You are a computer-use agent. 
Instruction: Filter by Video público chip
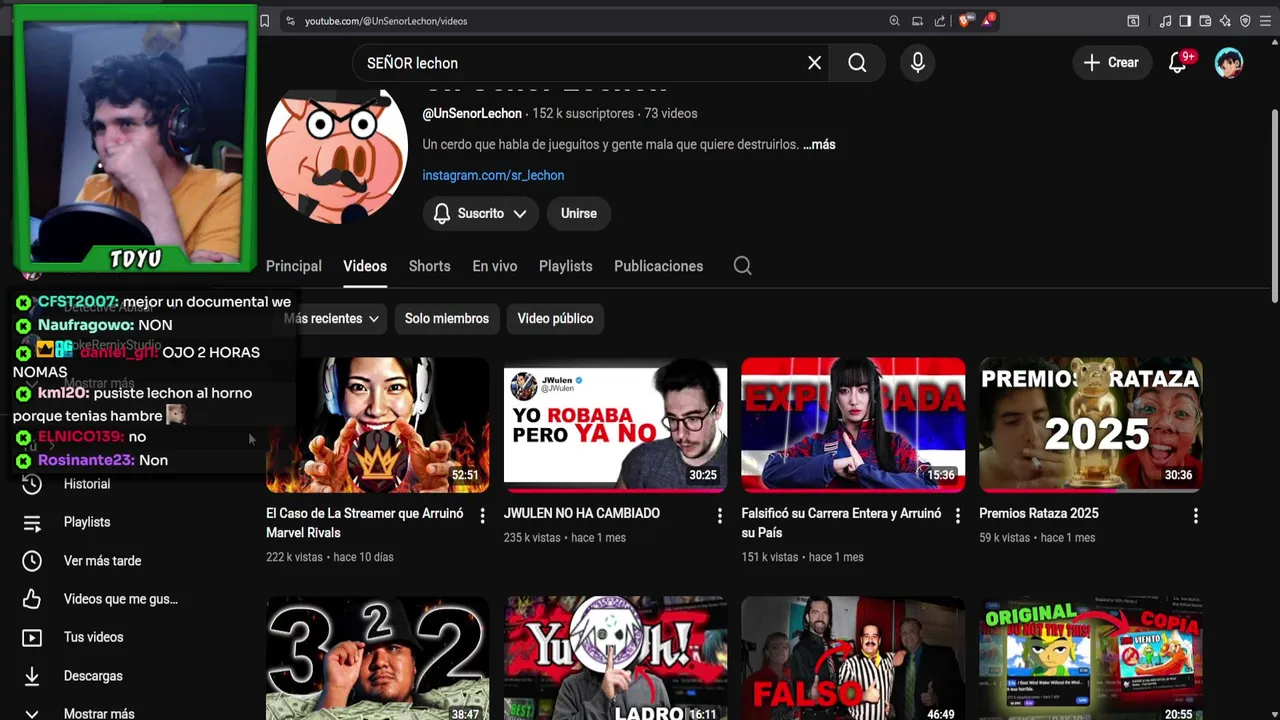coord(555,318)
